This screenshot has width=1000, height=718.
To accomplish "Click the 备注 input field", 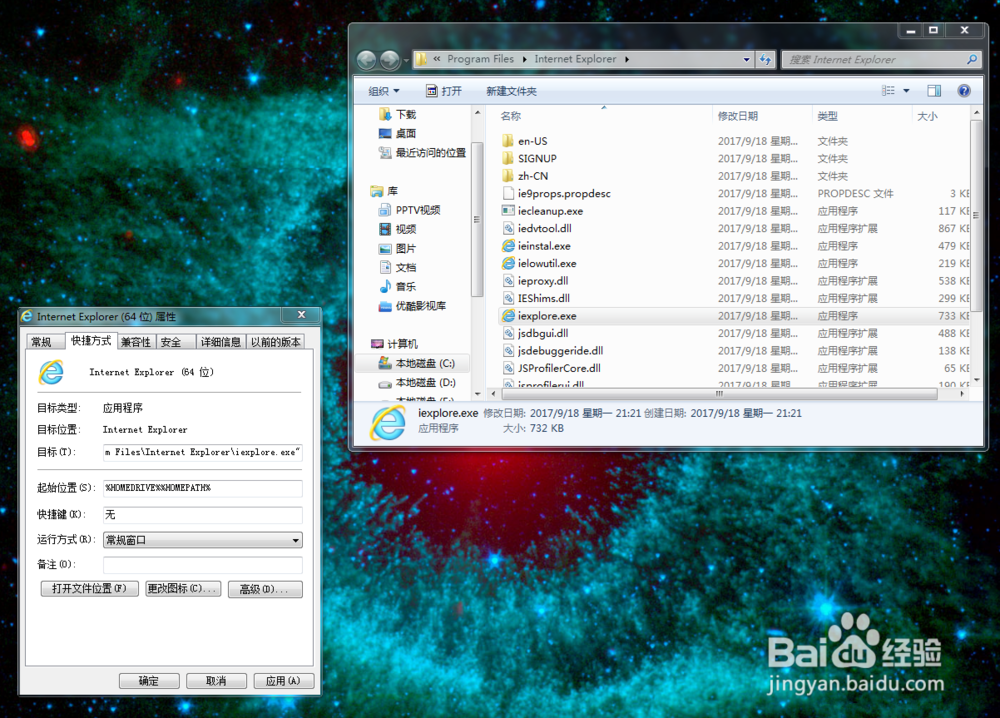I will pos(203,564).
